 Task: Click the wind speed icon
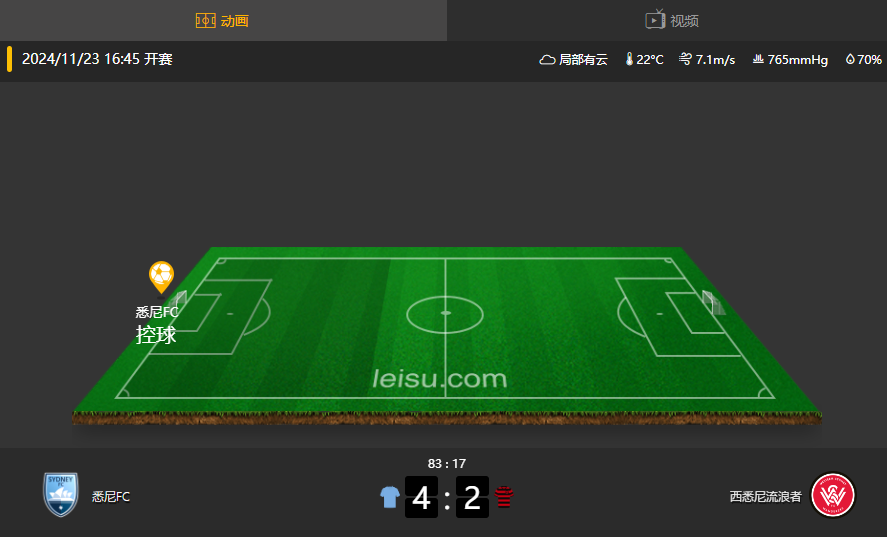point(685,59)
